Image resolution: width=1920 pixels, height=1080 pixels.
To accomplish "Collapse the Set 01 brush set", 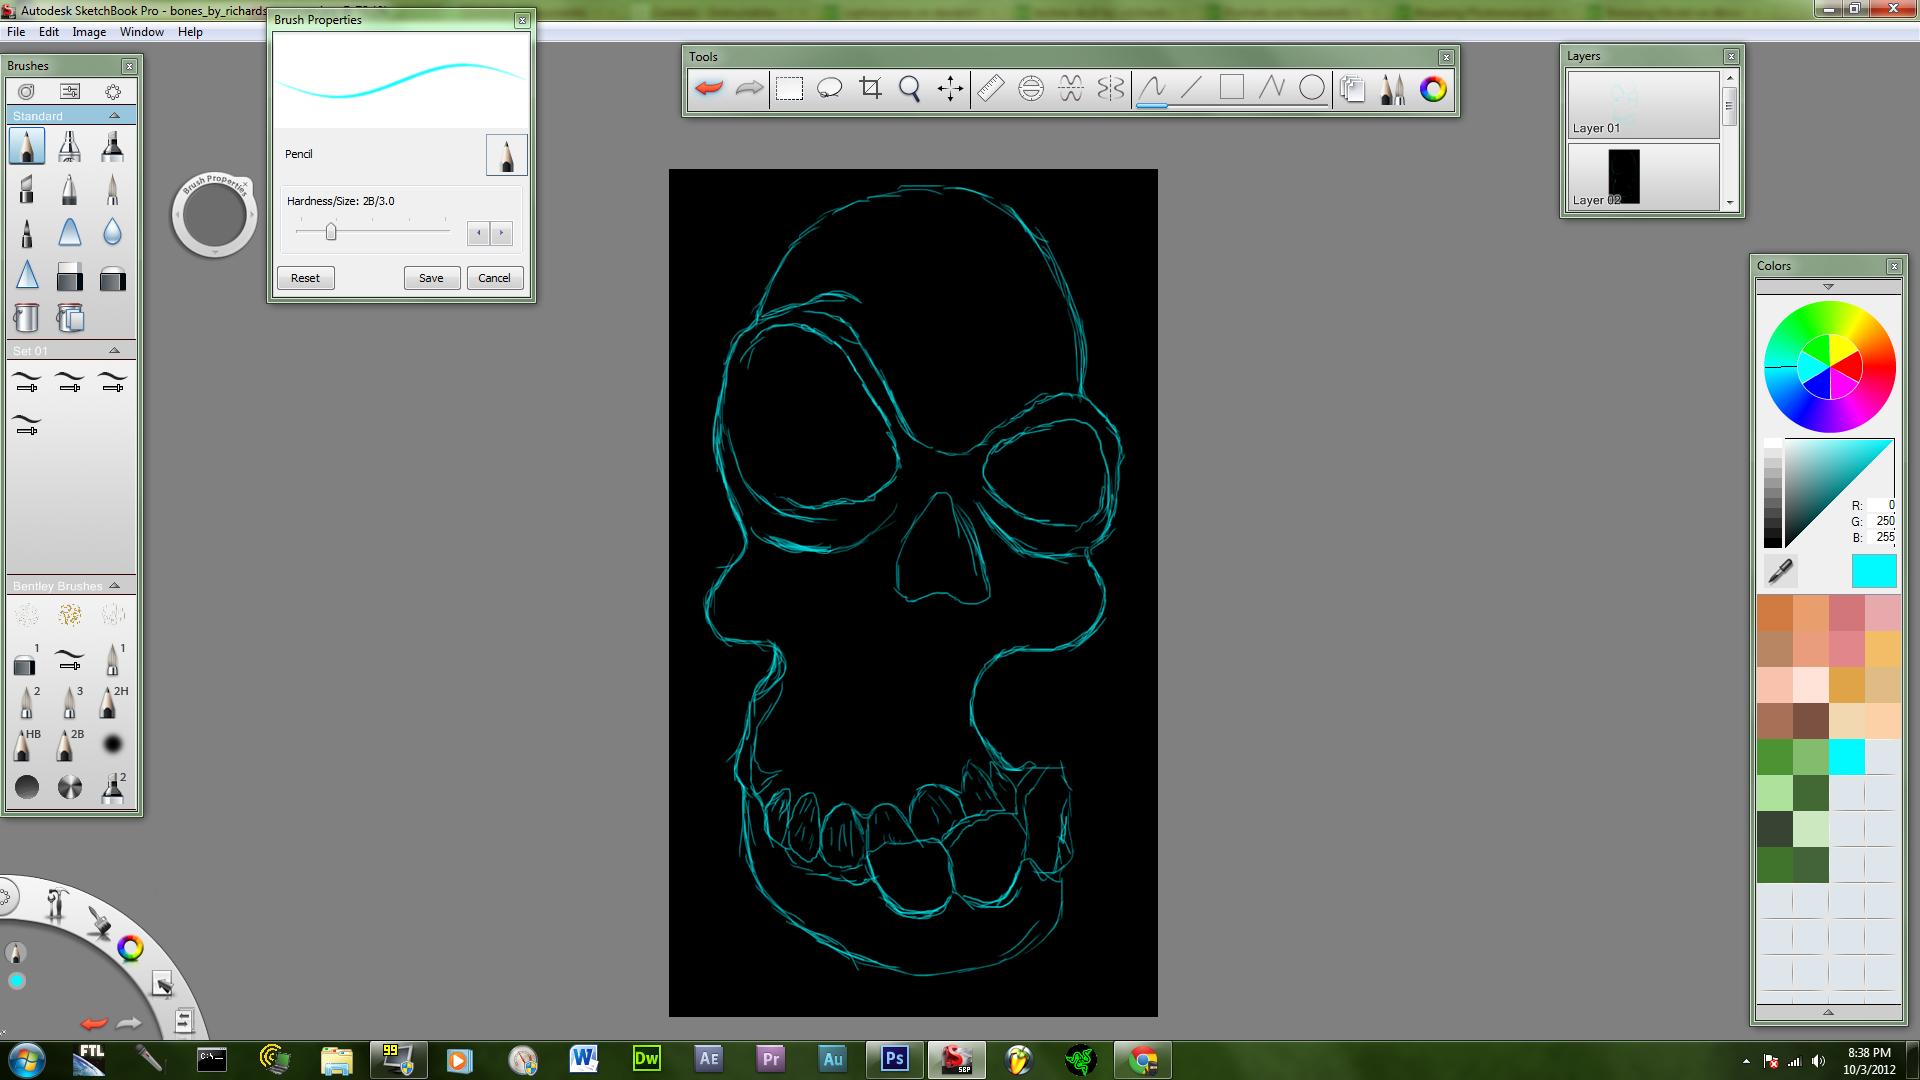I will pos(114,351).
